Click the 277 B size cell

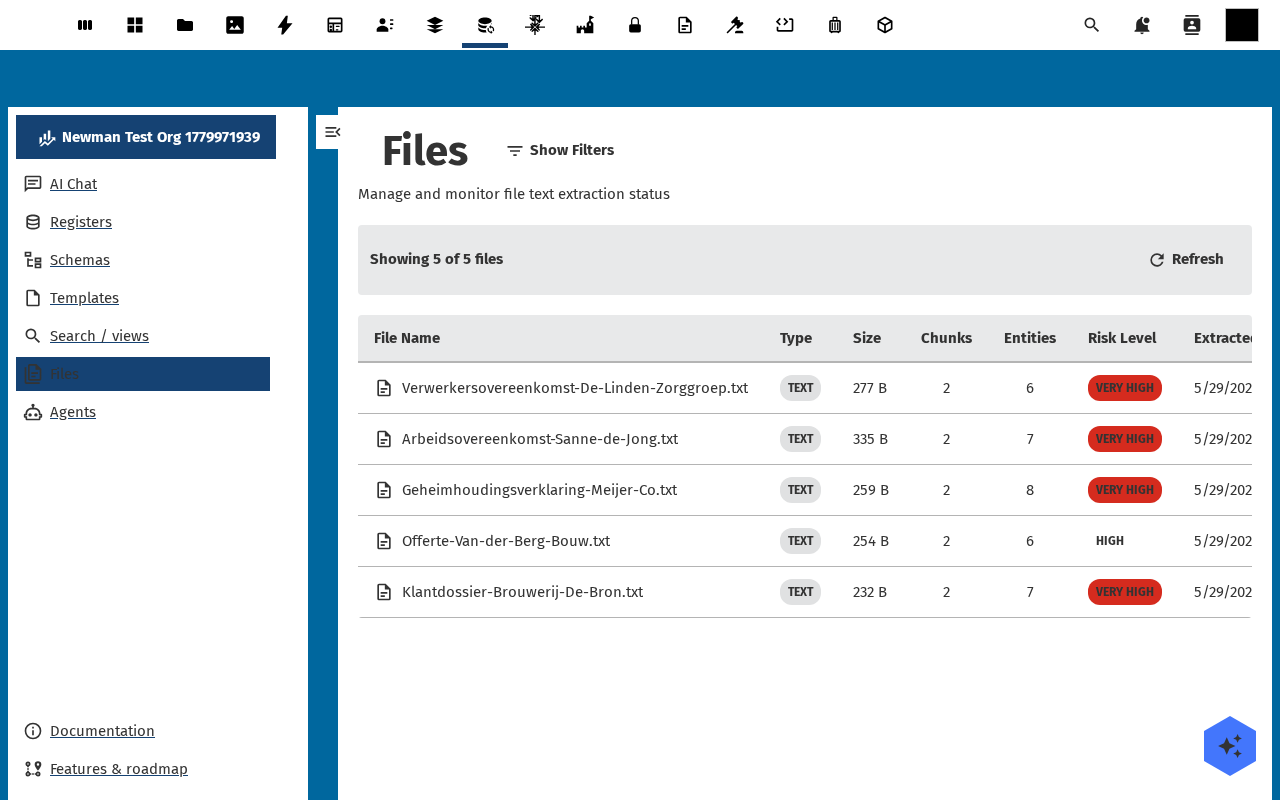tap(870, 388)
